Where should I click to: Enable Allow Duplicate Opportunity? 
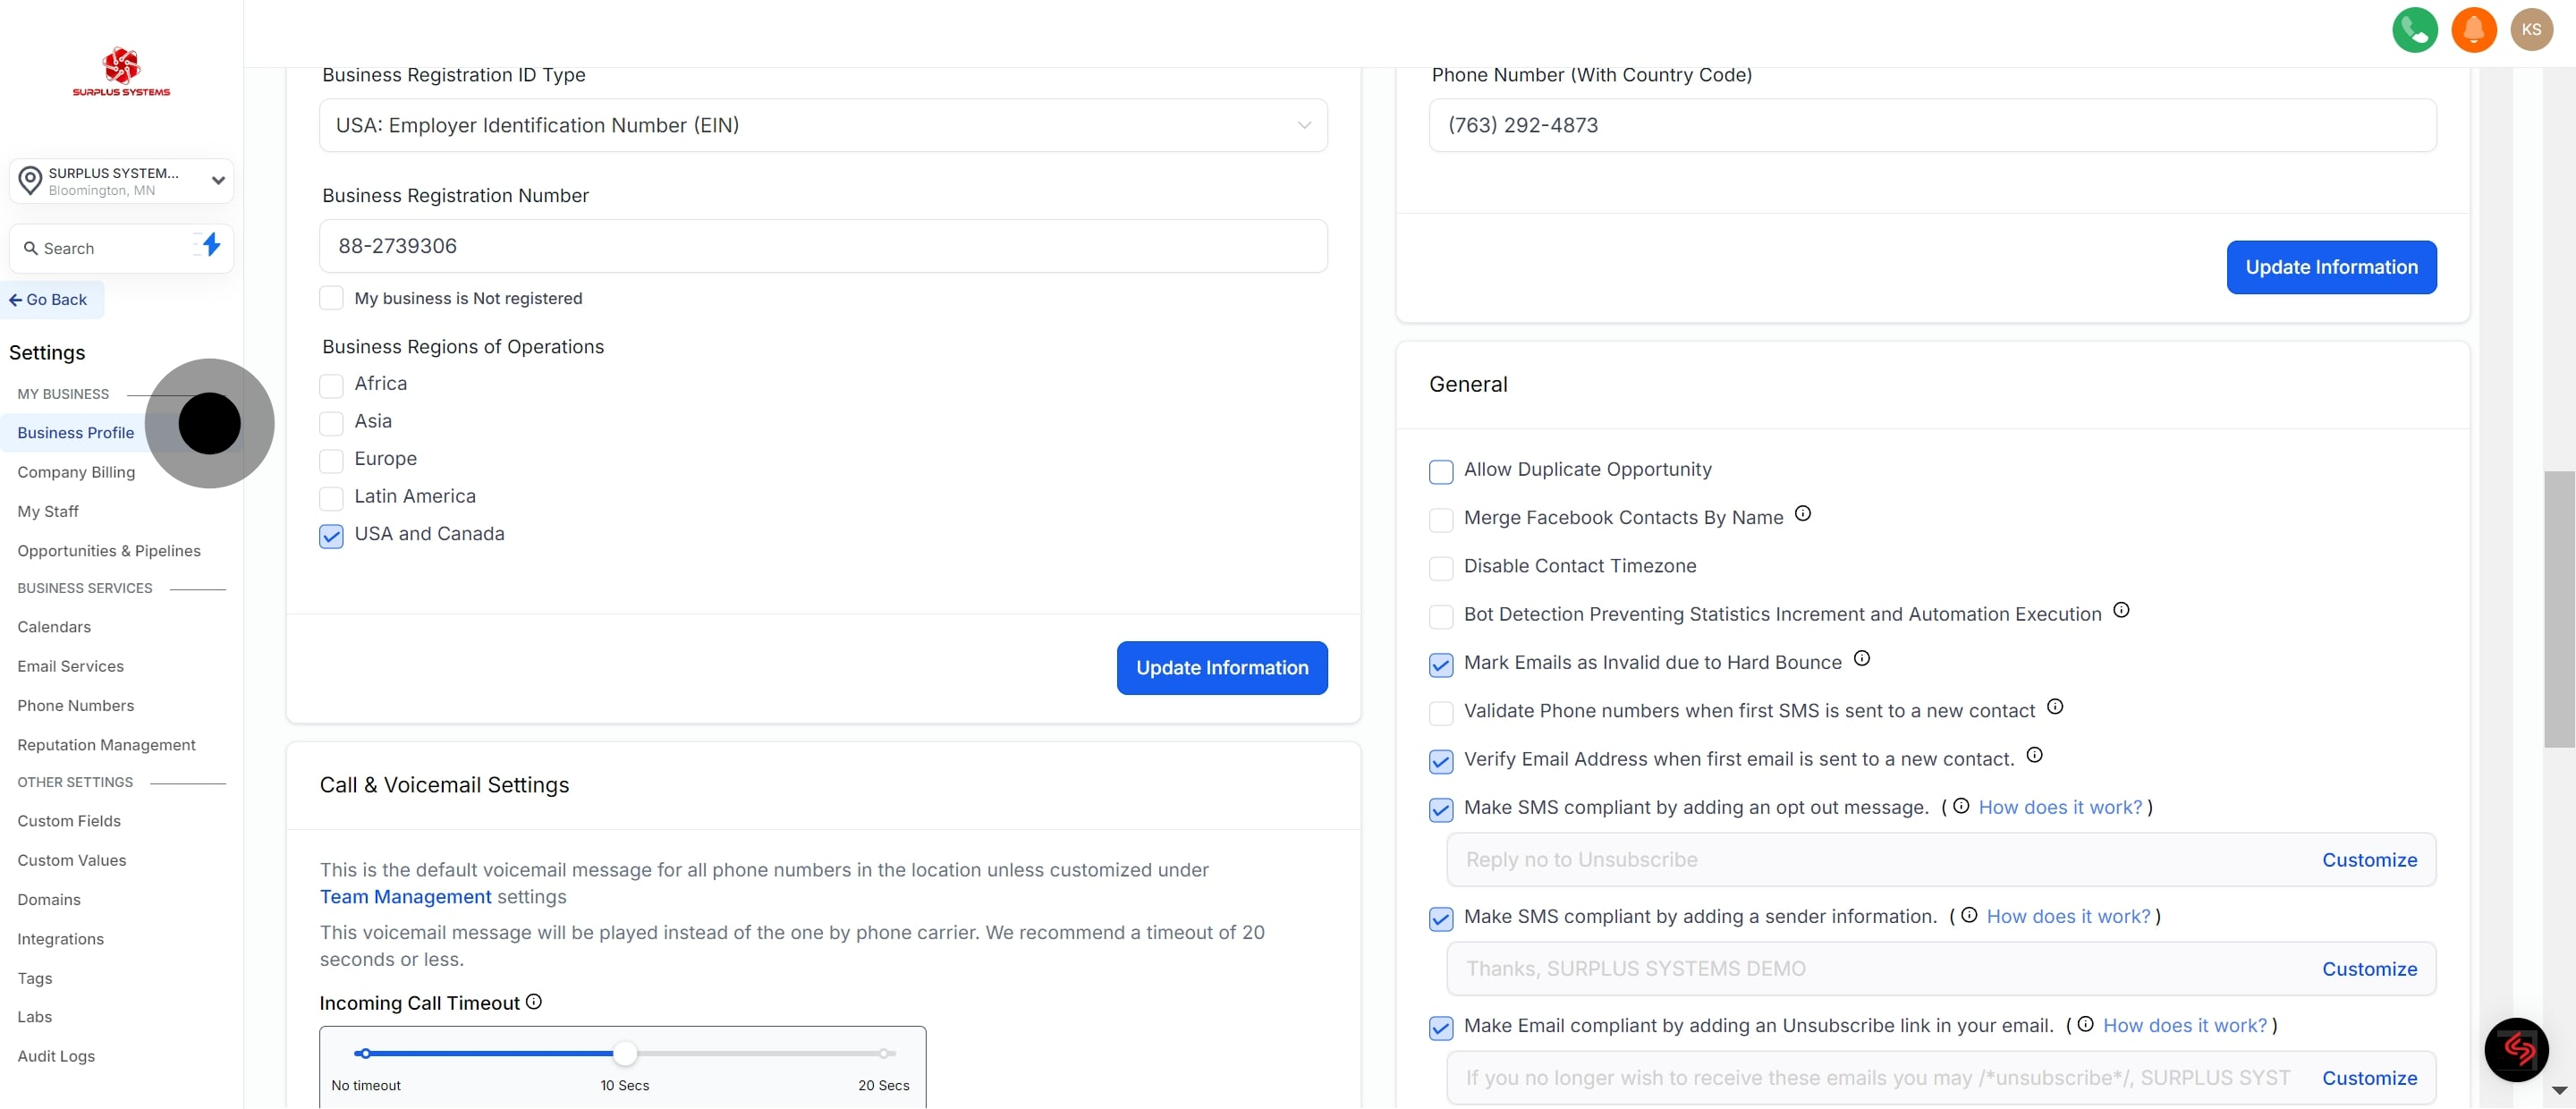pyautogui.click(x=1441, y=471)
